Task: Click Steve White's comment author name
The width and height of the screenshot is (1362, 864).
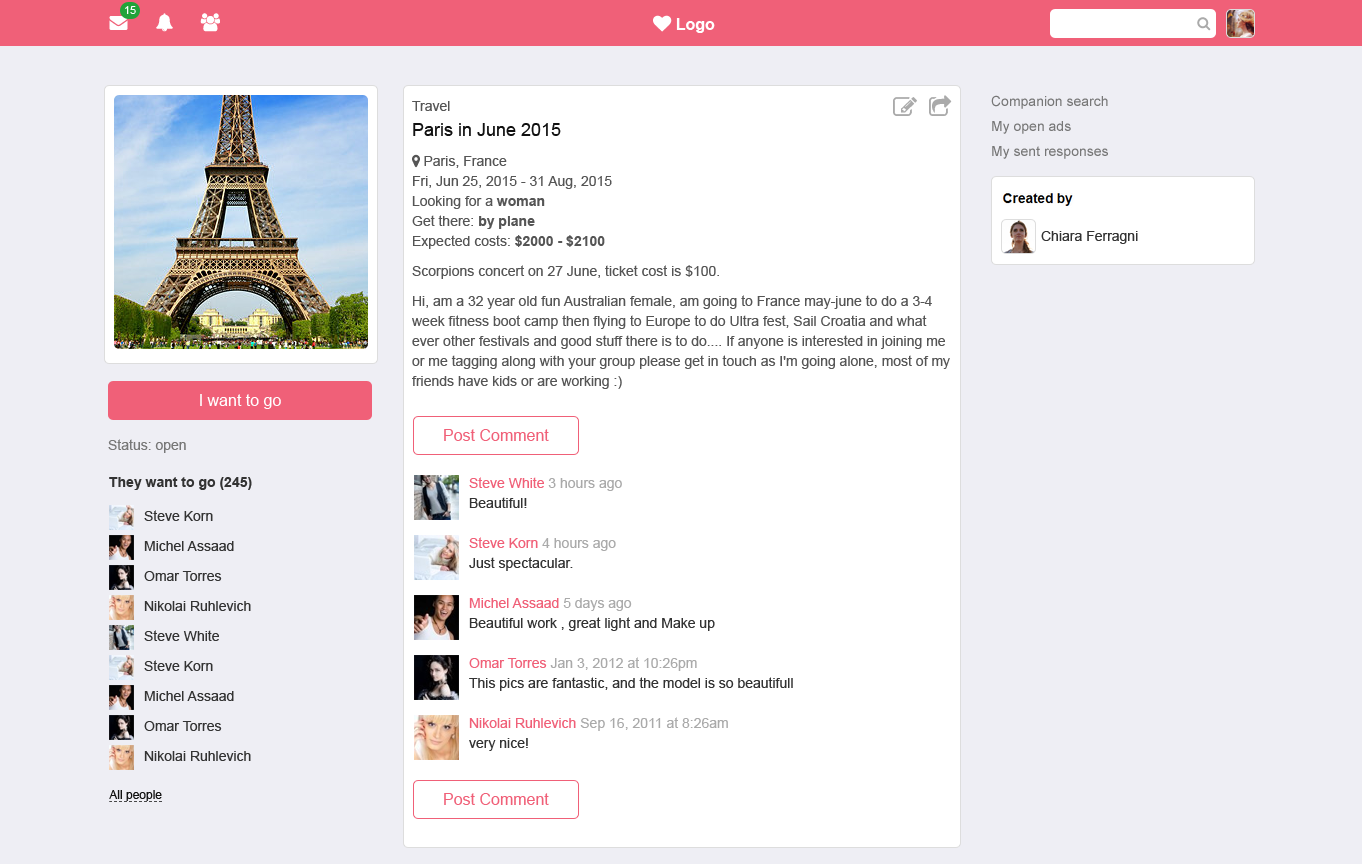Action: pyautogui.click(x=506, y=483)
